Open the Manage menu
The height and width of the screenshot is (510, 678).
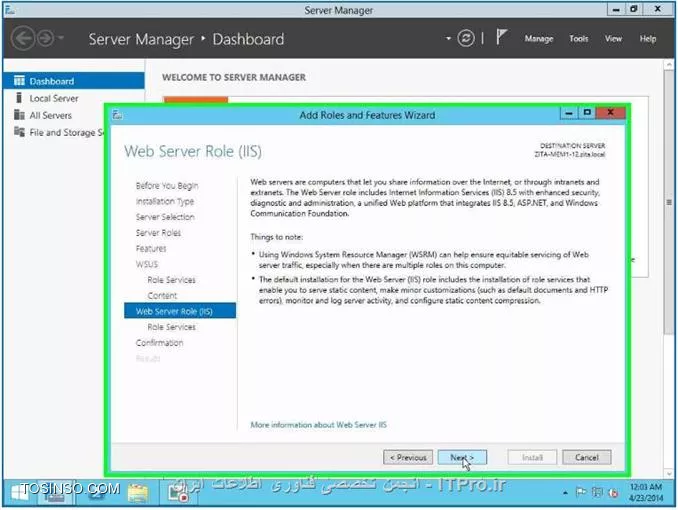click(539, 38)
